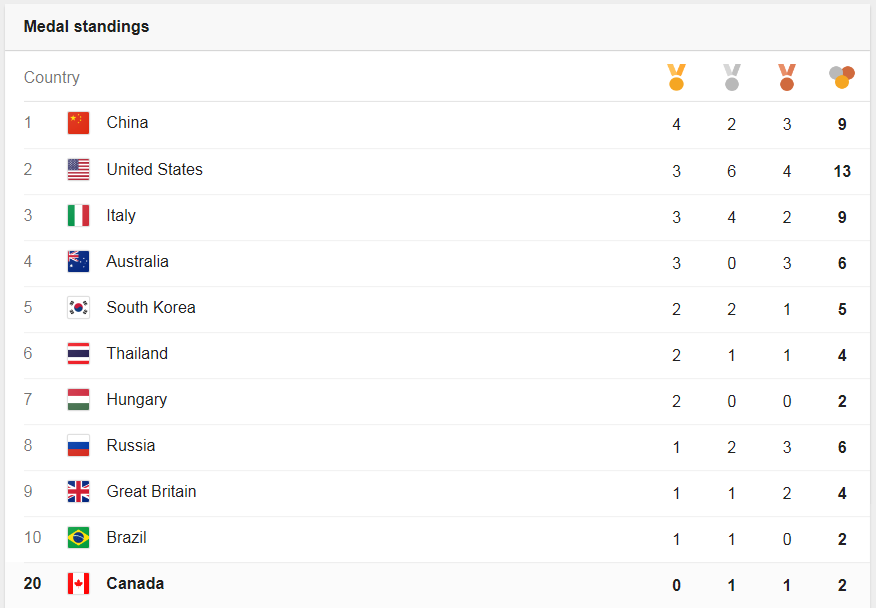Image resolution: width=876 pixels, height=608 pixels.
Task: Click the Canada flag icon
Action: 78,583
